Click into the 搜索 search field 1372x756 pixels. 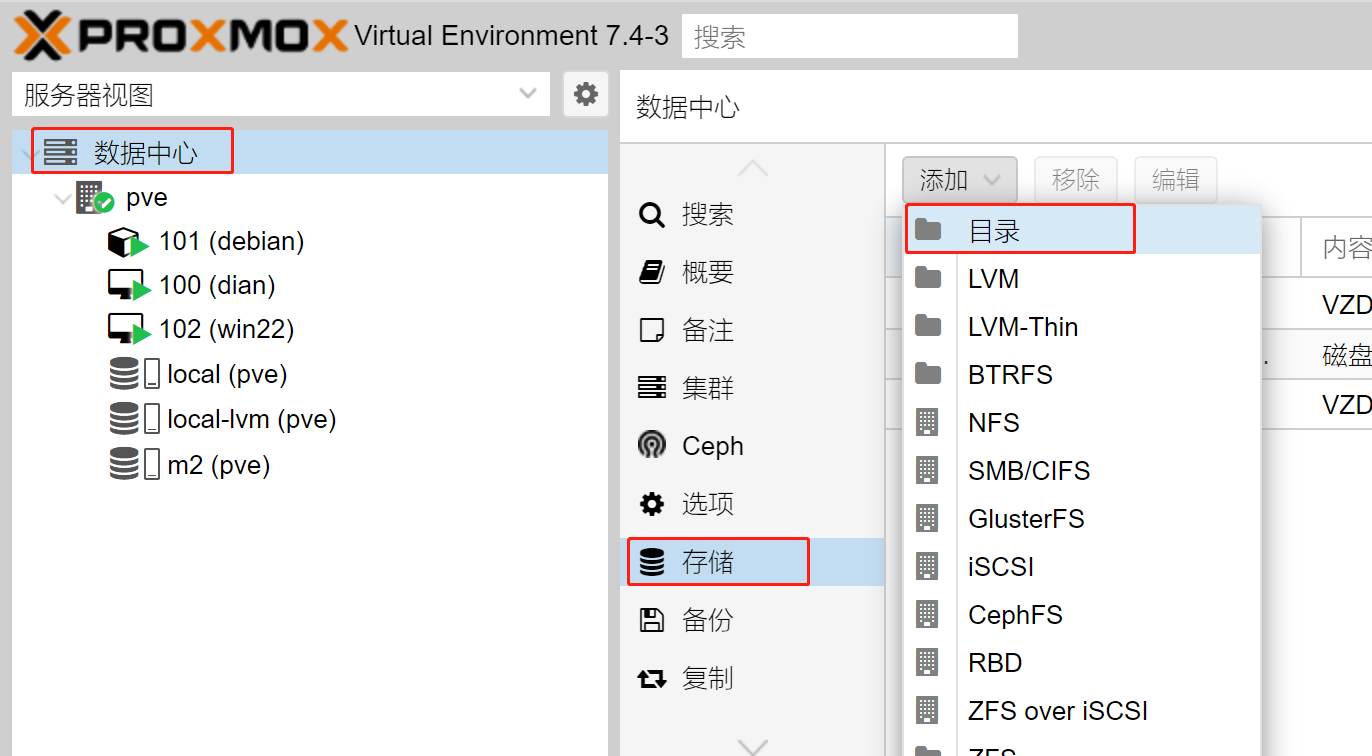[850, 37]
